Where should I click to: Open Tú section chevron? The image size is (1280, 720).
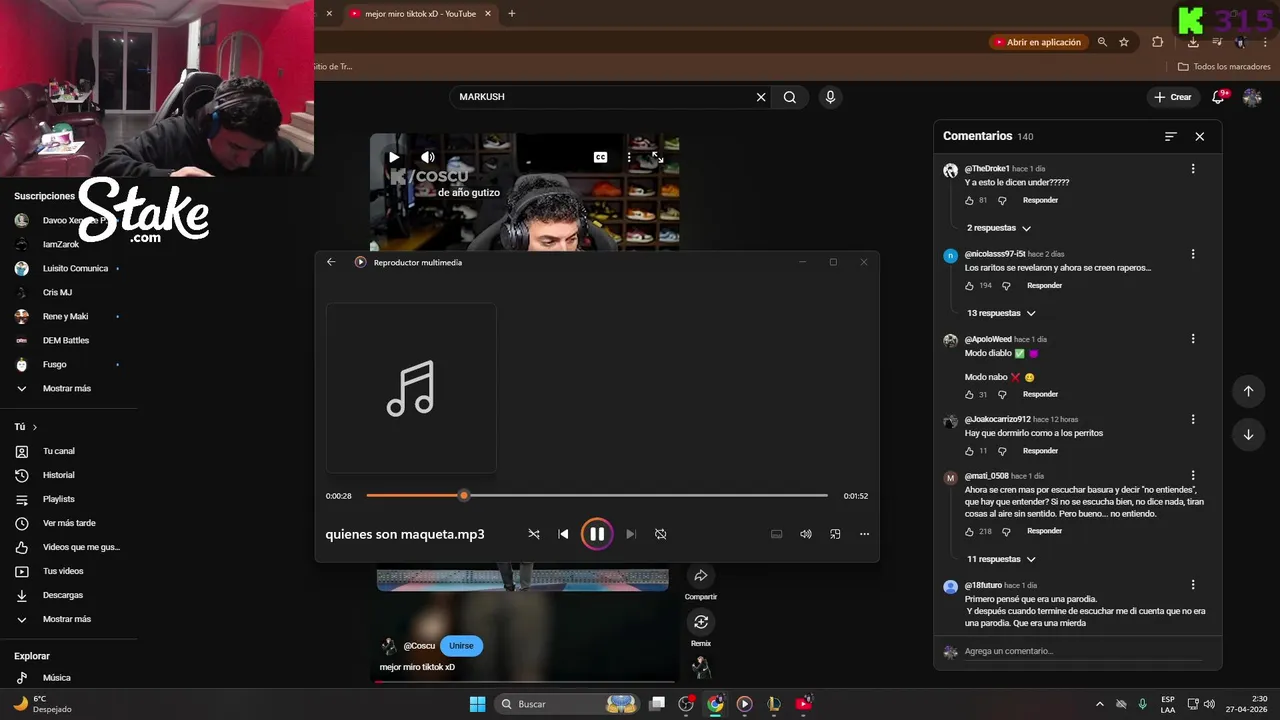pos(35,427)
